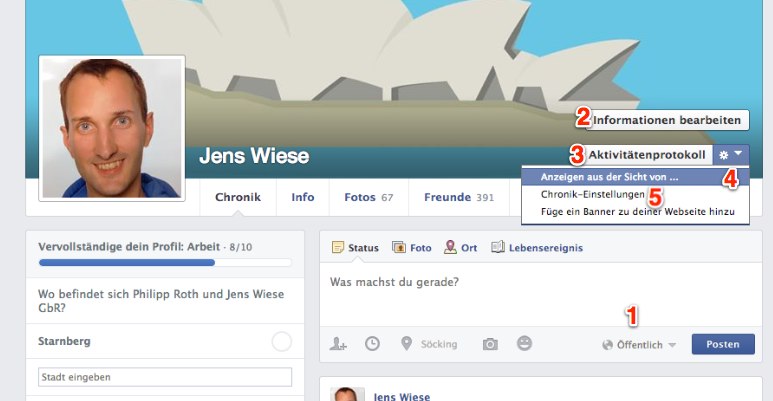This screenshot has width=773, height=401.
Task: Click the large profile picture
Action: [x=112, y=128]
